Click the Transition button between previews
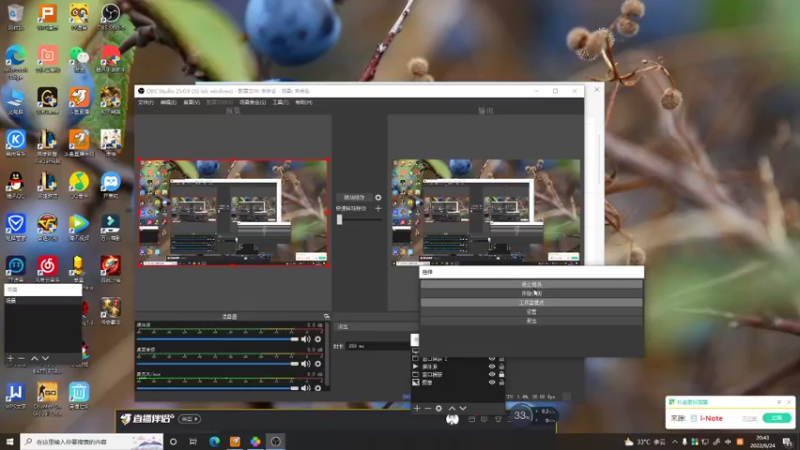Viewport: 800px width, 450px height. coord(354,197)
